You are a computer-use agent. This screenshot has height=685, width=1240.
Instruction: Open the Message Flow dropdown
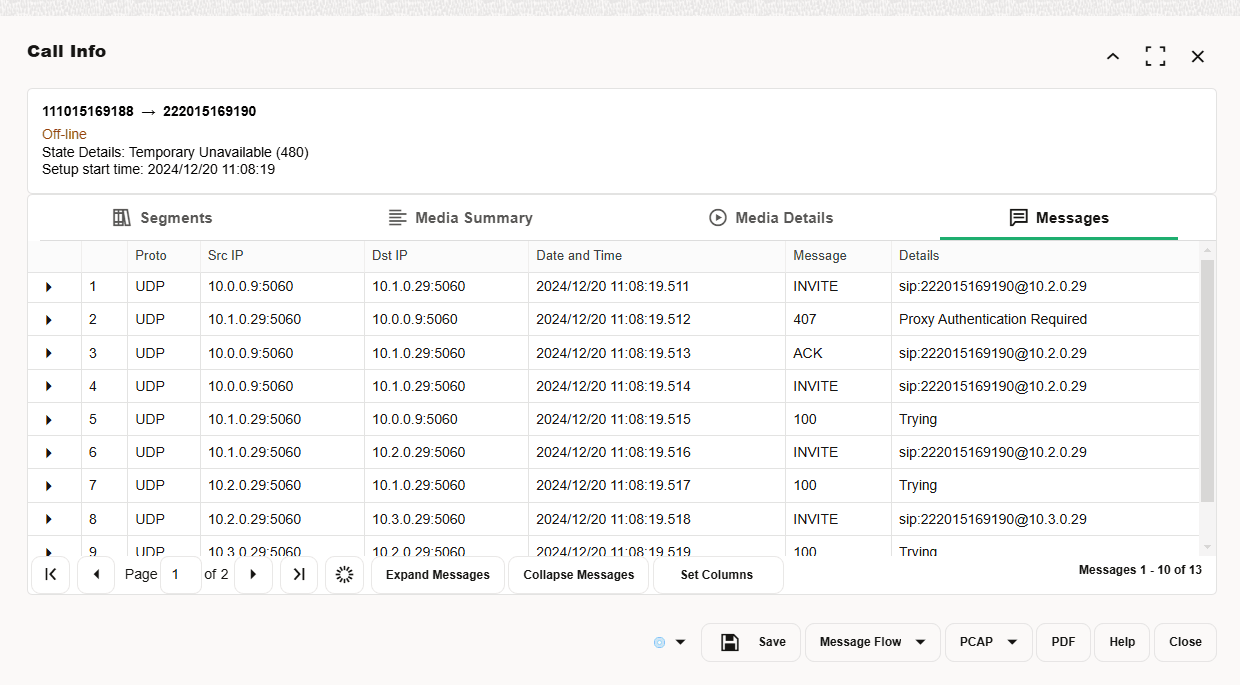[872, 642]
